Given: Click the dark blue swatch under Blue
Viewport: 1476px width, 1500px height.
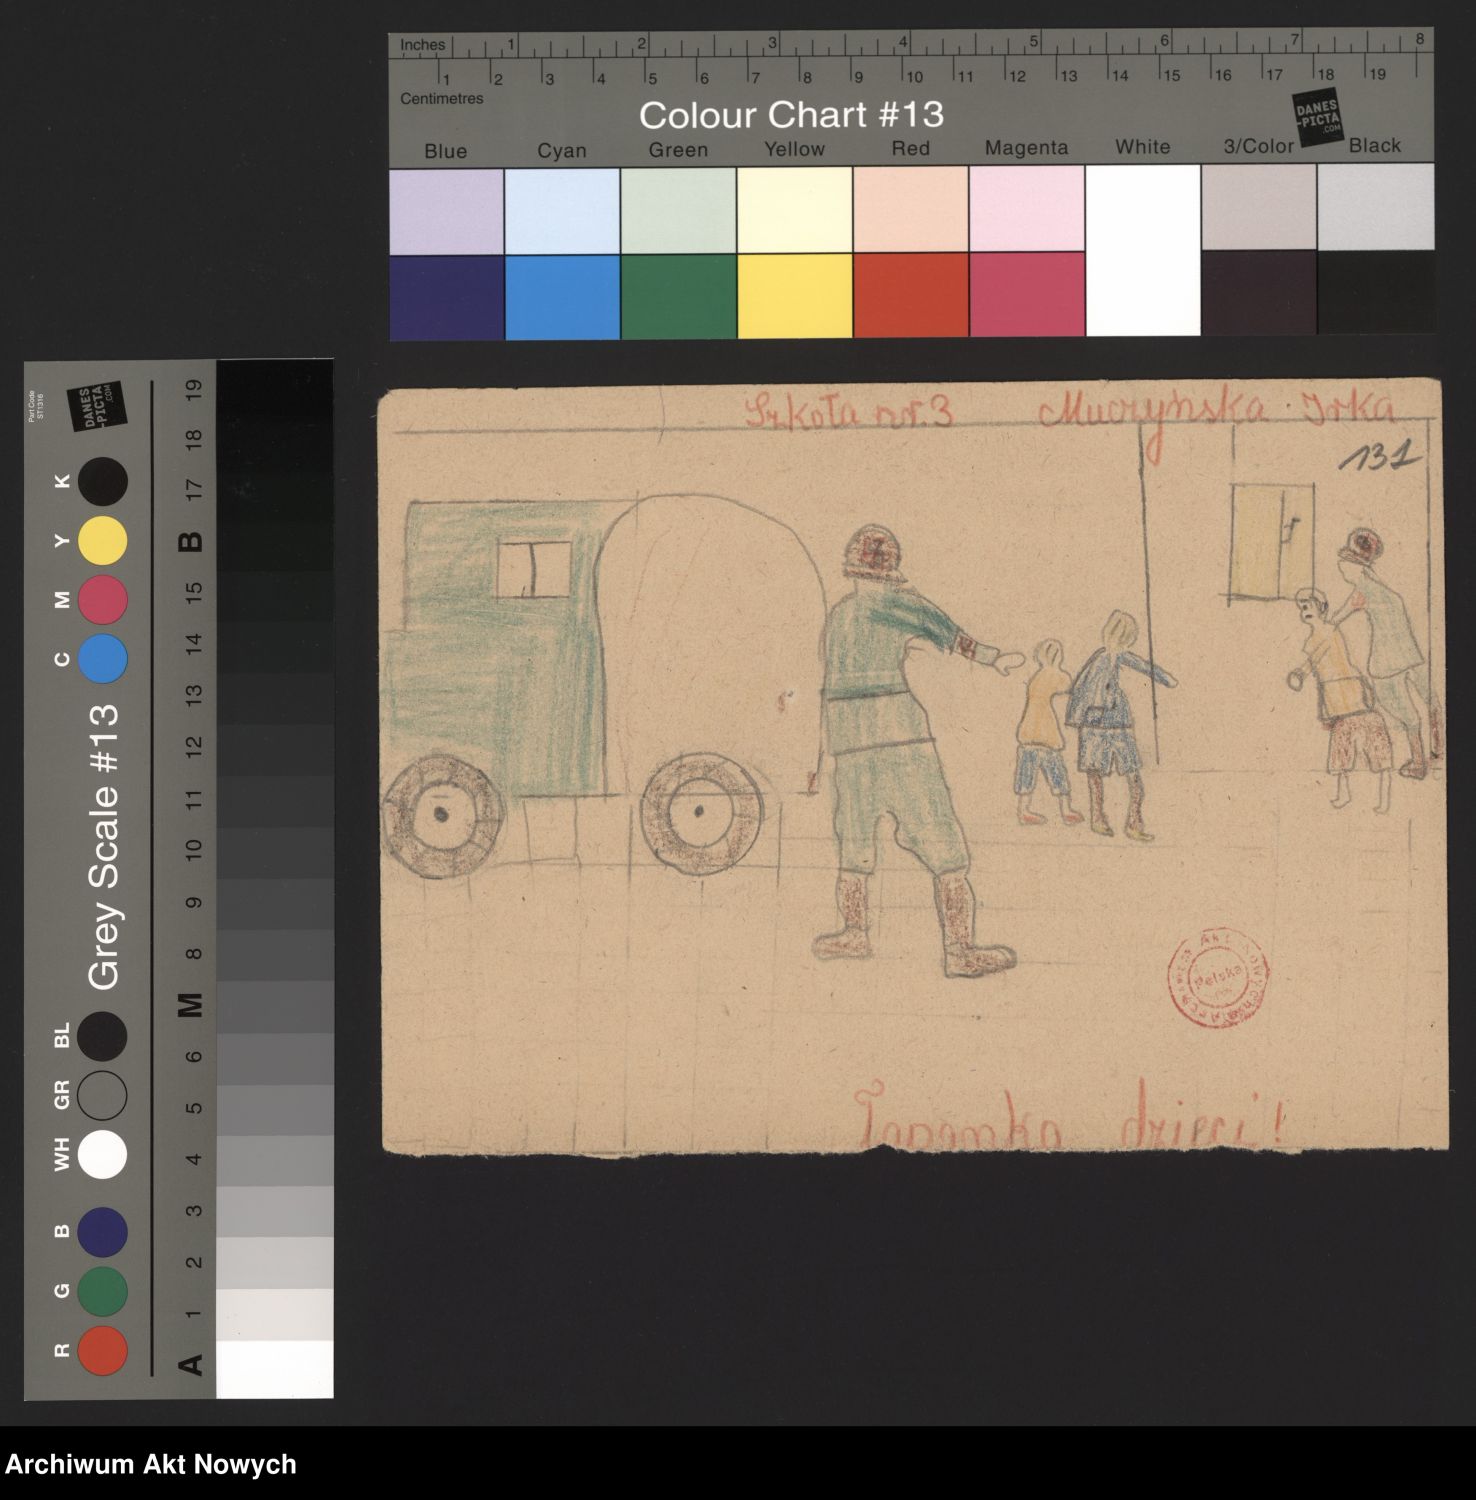Looking at the screenshot, I should (446, 297).
